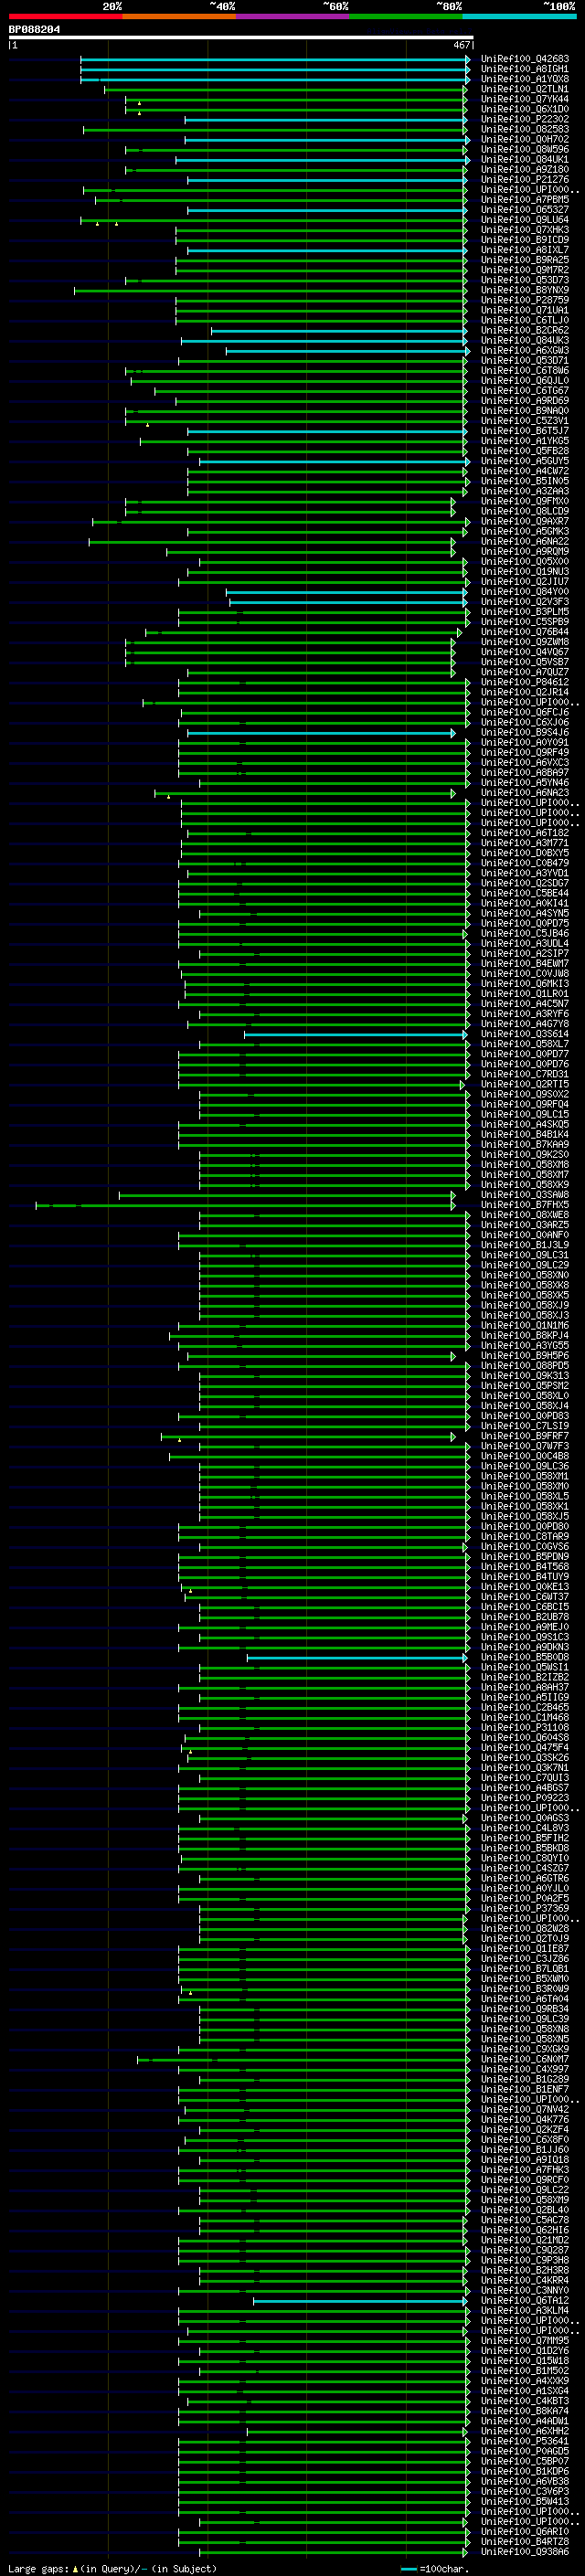Click hit label UniRef100_Q0C4B8

[525, 1456]
